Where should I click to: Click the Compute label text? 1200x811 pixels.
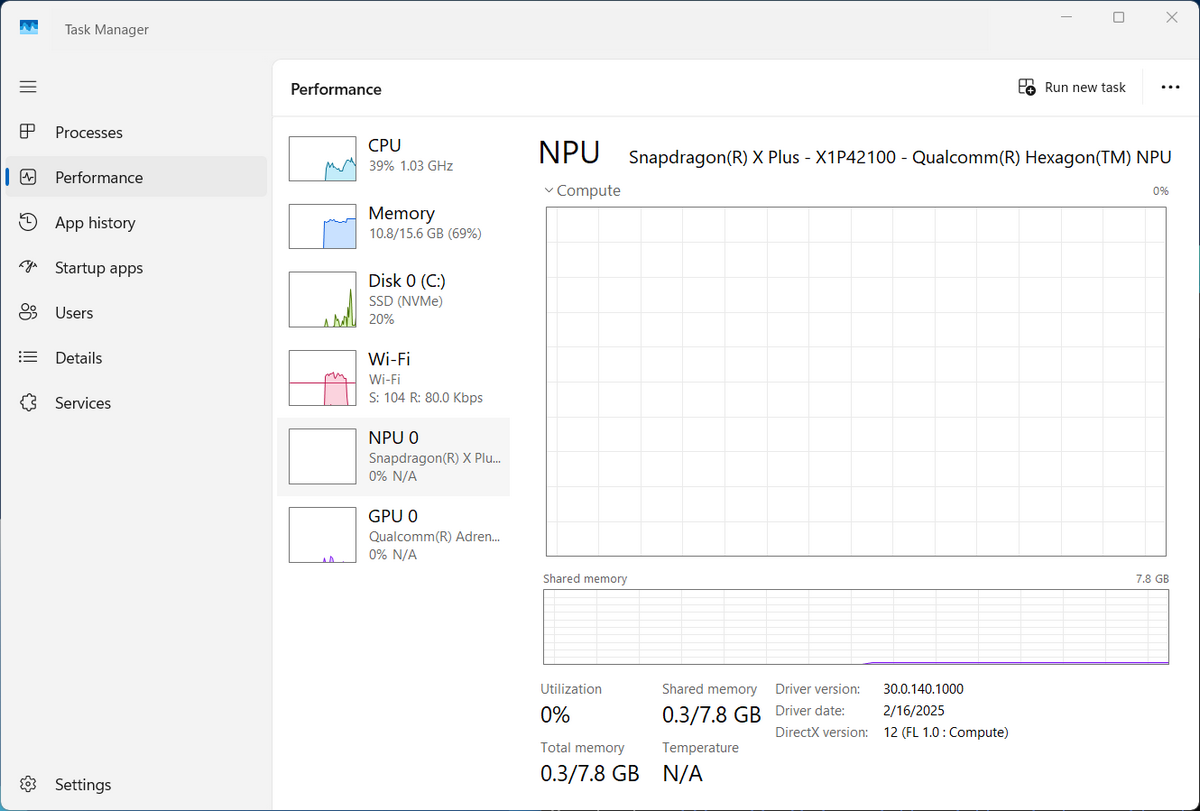coord(588,190)
